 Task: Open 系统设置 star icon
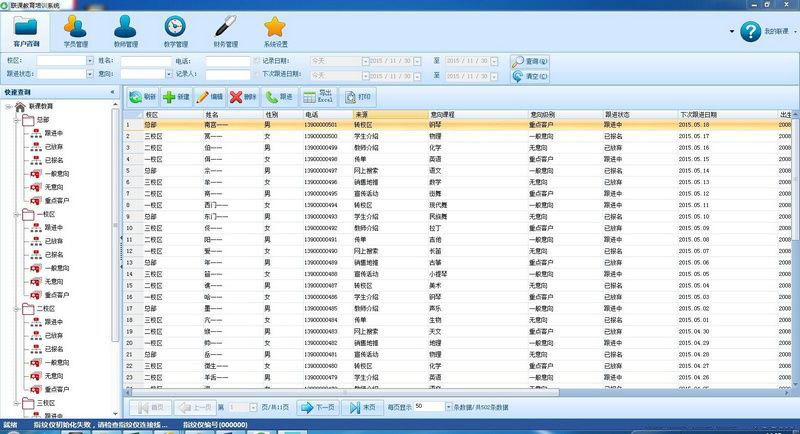click(x=274, y=31)
